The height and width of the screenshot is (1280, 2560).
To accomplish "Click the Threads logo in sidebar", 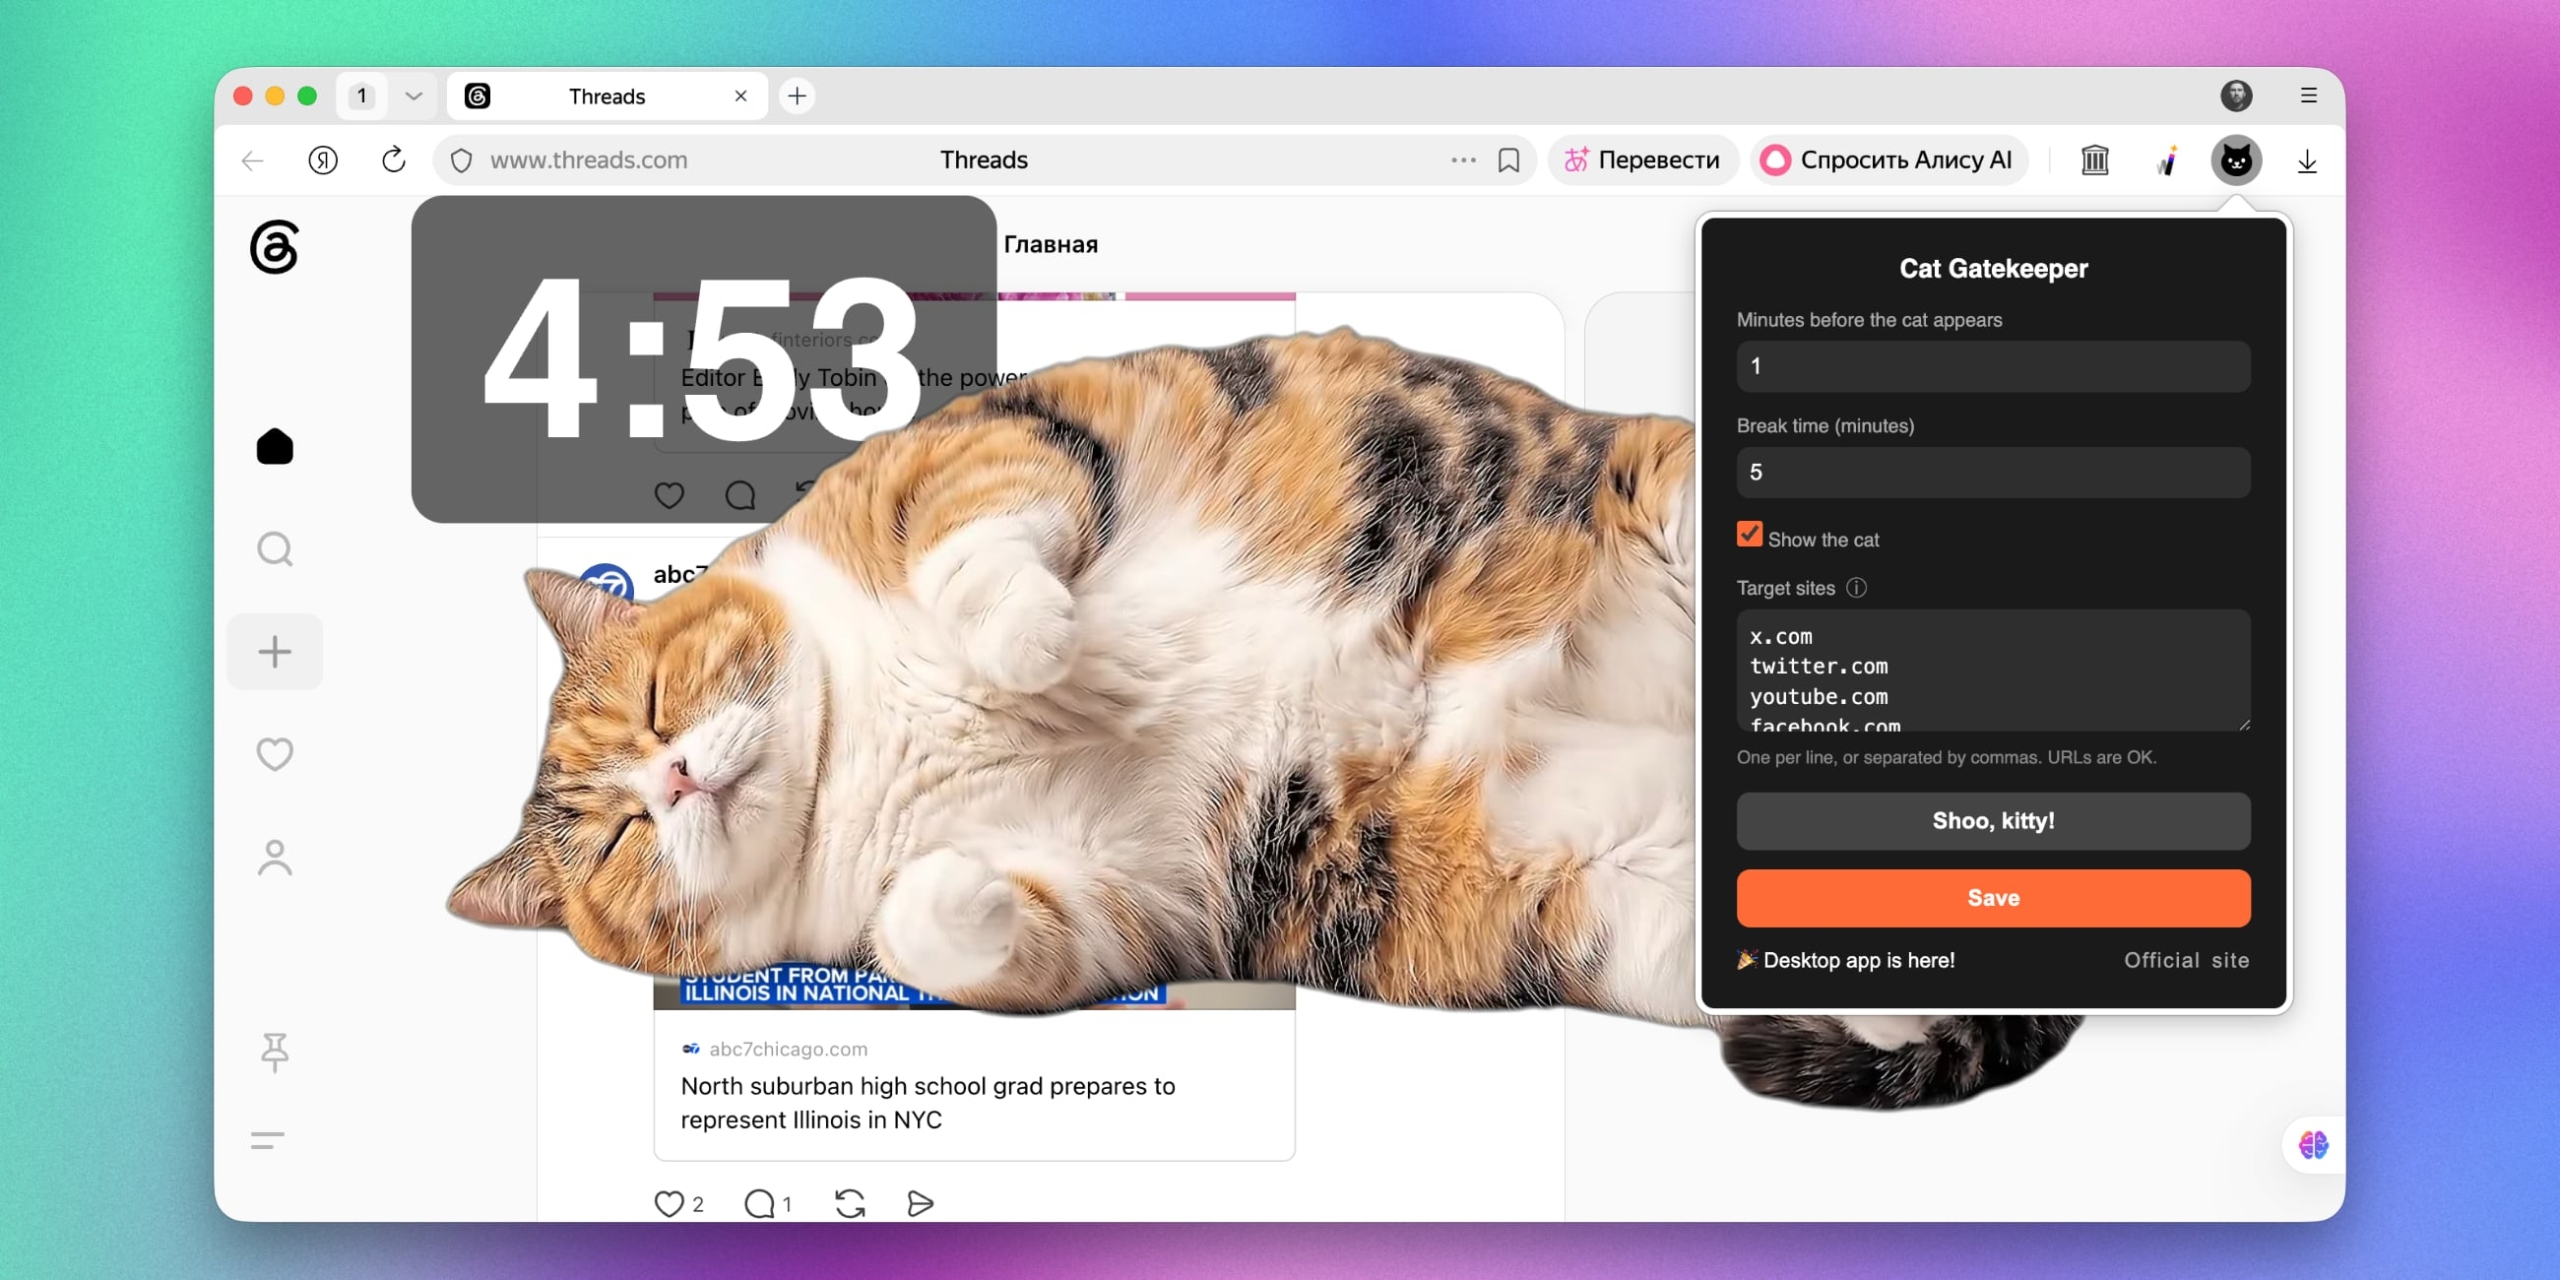I will pyautogui.click(x=274, y=247).
